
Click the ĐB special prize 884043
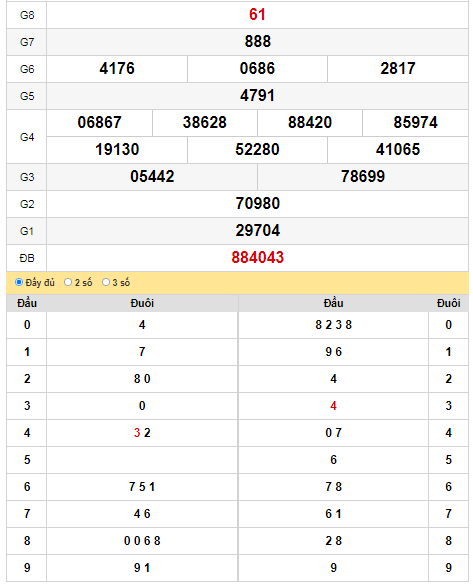click(x=257, y=257)
